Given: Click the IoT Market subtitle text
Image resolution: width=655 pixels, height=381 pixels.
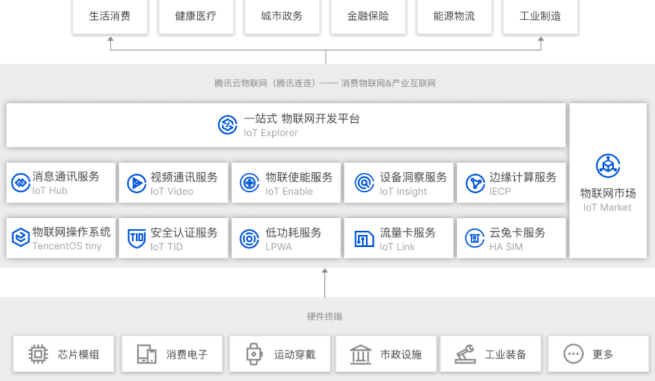Looking at the screenshot, I should pyautogui.click(x=607, y=208).
